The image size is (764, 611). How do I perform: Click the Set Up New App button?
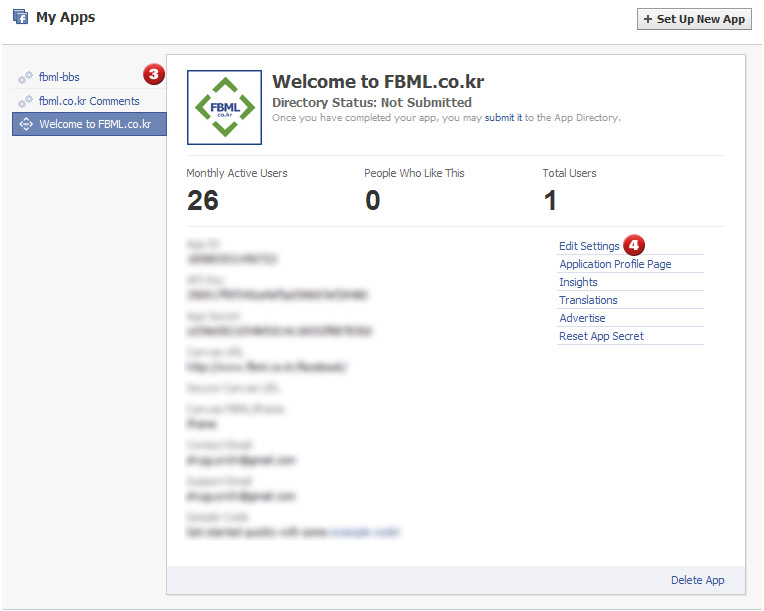point(694,19)
